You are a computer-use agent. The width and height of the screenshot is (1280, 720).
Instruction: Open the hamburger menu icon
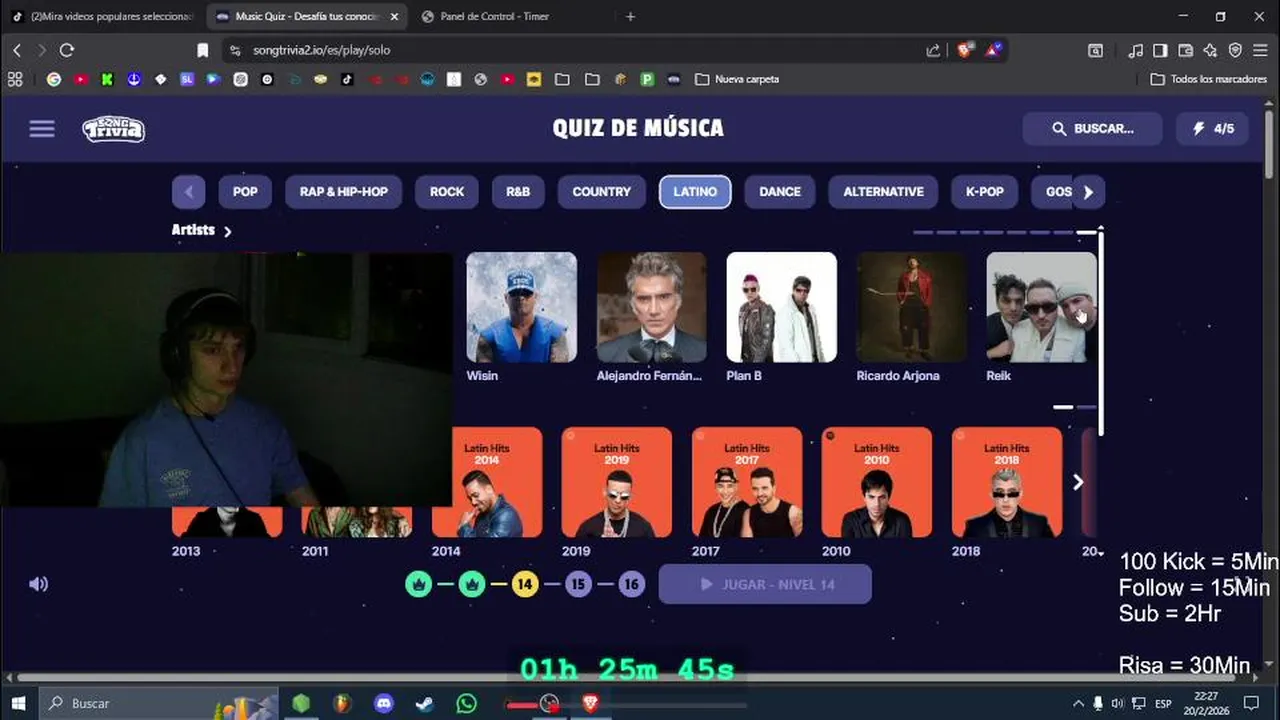(42, 129)
